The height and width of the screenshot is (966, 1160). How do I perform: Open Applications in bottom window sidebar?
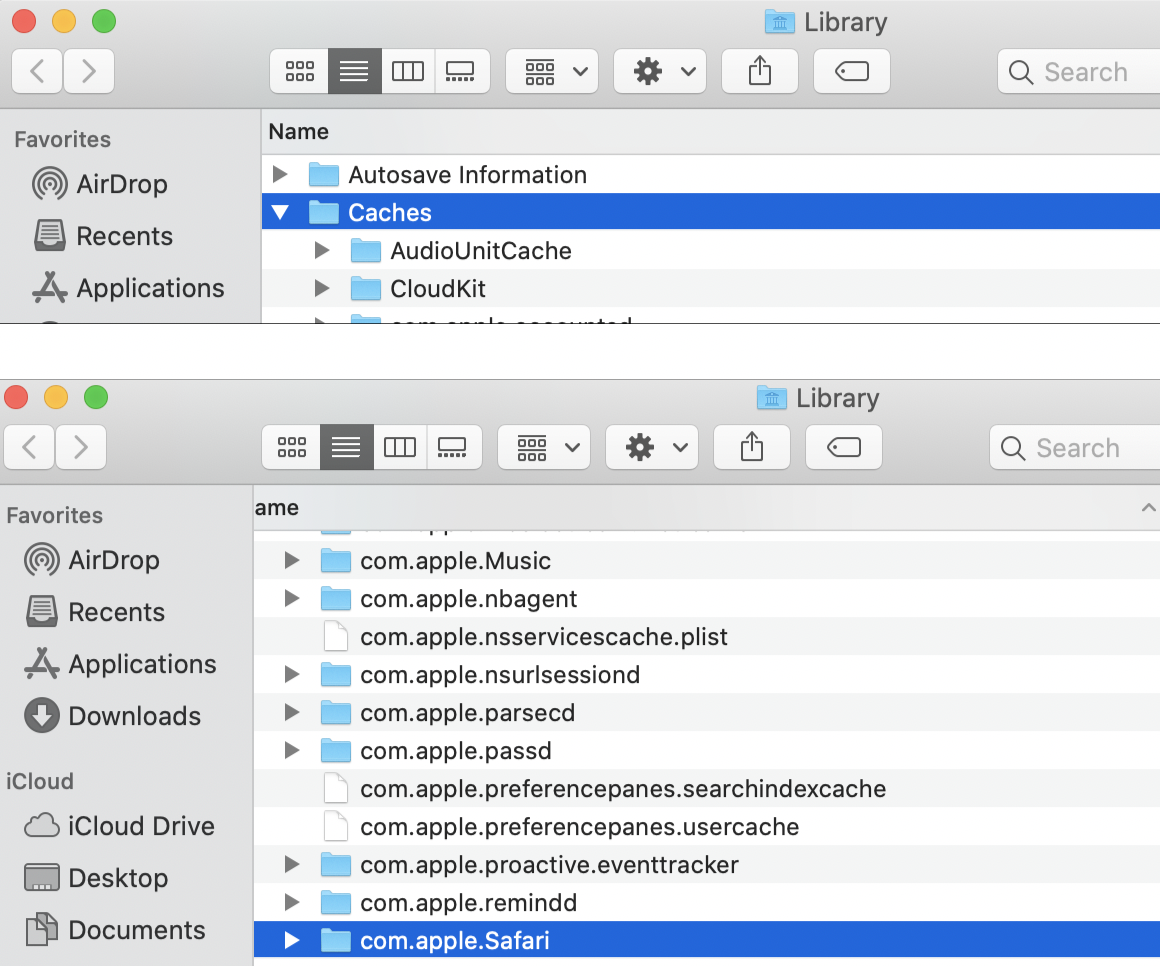(120, 663)
